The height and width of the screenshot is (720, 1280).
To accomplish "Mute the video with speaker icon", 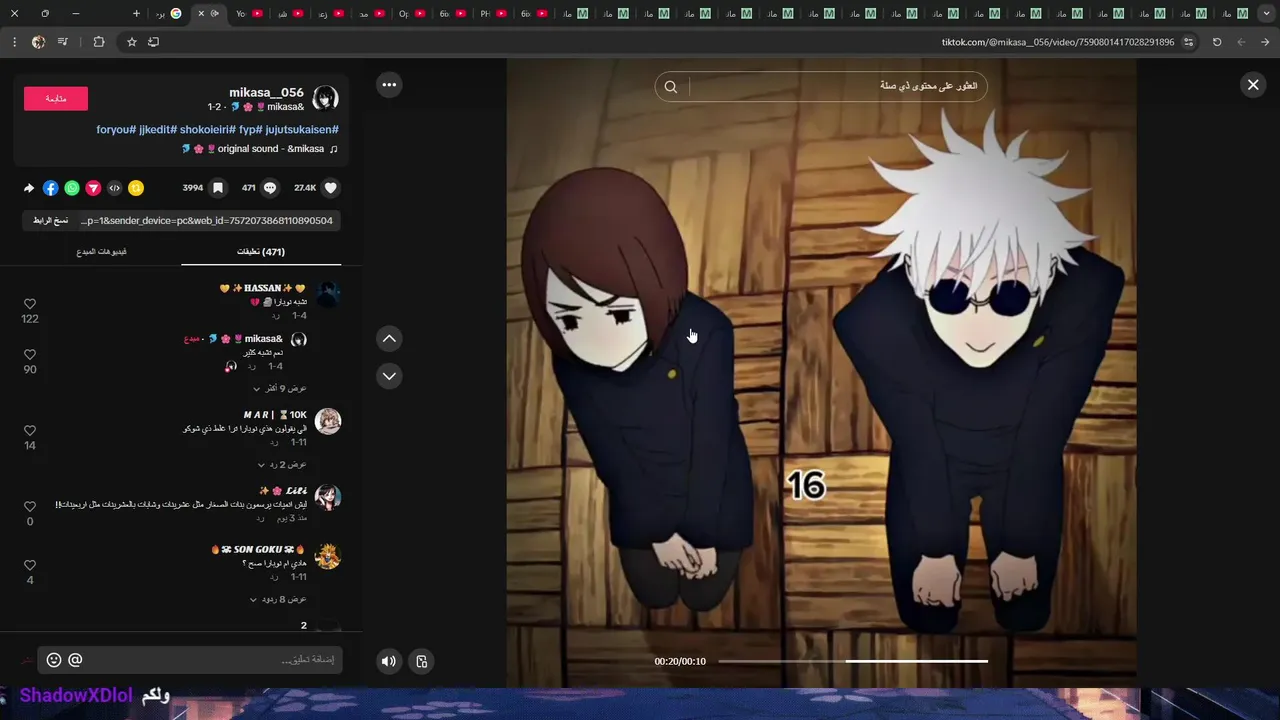I will tap(389, 661).
